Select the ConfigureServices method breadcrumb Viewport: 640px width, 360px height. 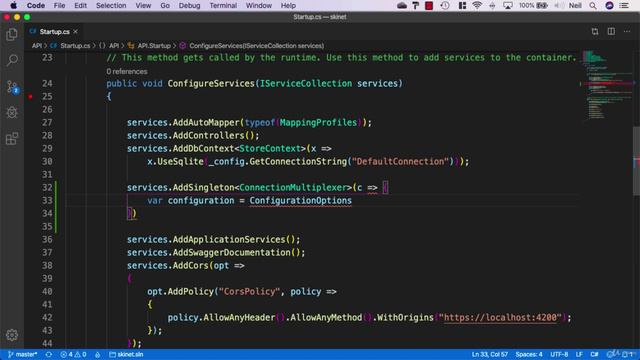[252, 46]
